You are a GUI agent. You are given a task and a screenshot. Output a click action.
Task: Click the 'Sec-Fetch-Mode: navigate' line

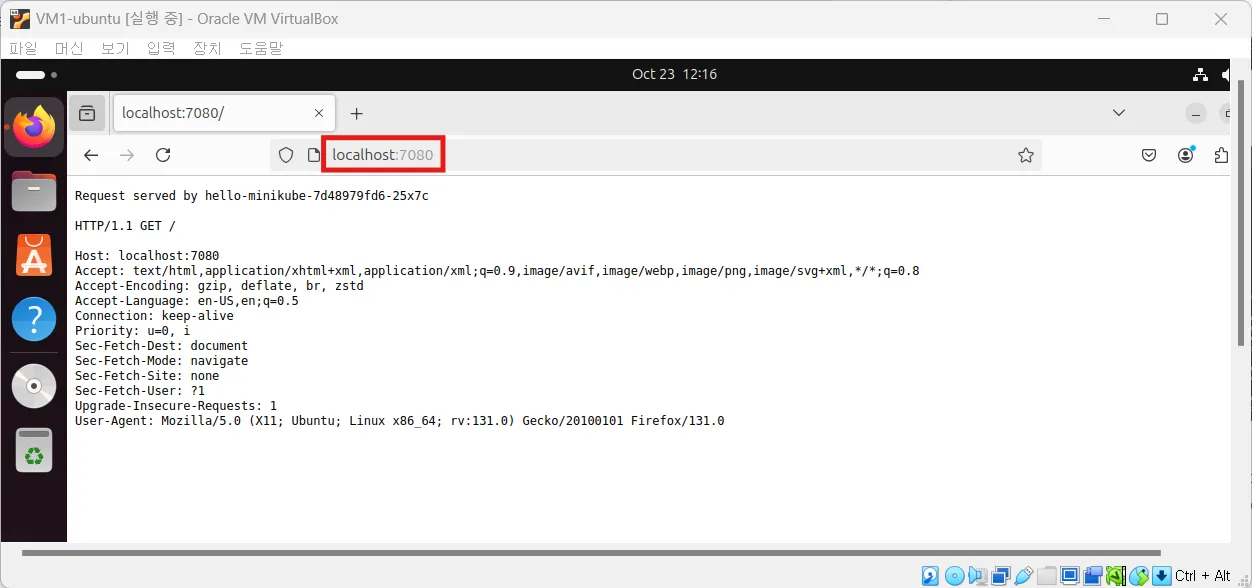(161, 361)
